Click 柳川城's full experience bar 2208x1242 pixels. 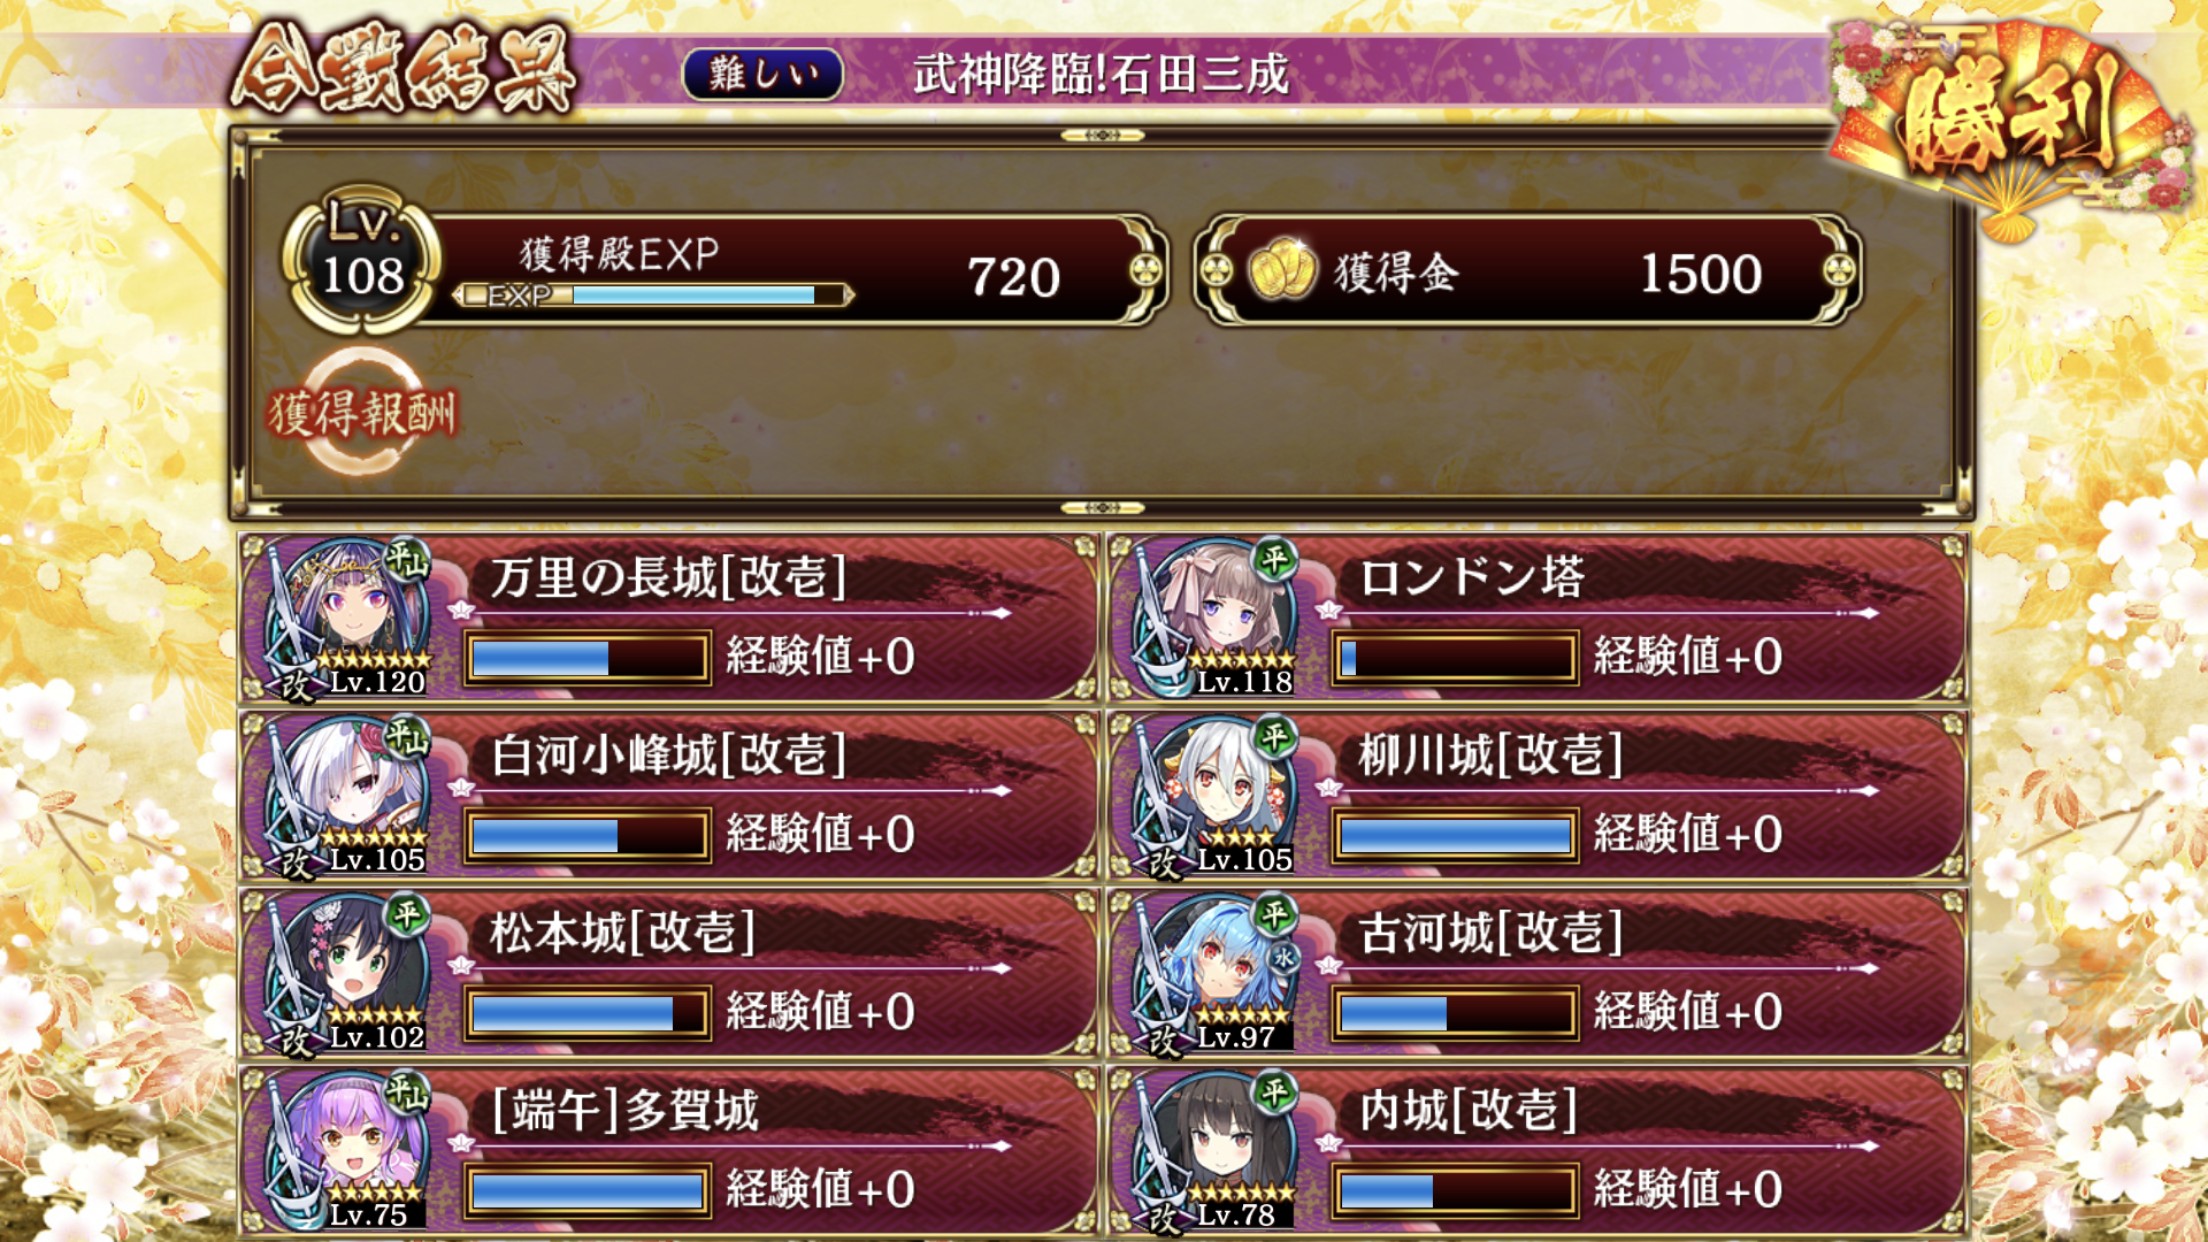(x=1455, y=835)
